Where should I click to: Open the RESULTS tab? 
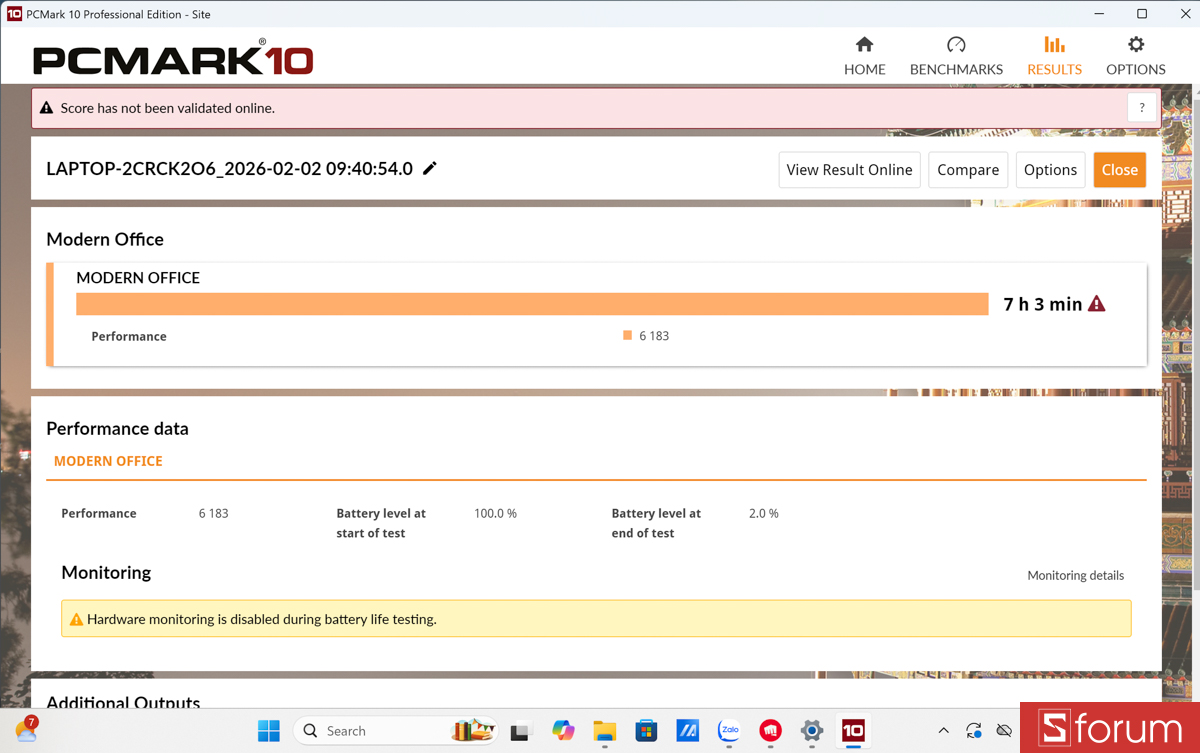(x=1054, y=56)
